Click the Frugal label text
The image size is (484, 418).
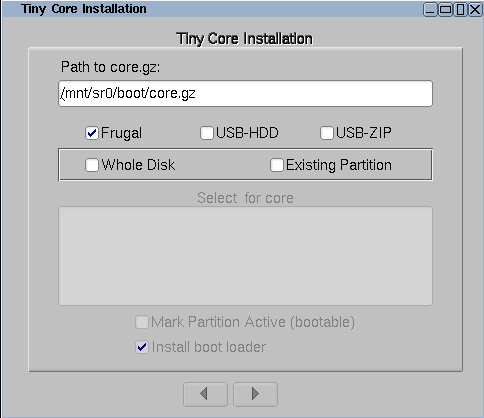point(121,133)
